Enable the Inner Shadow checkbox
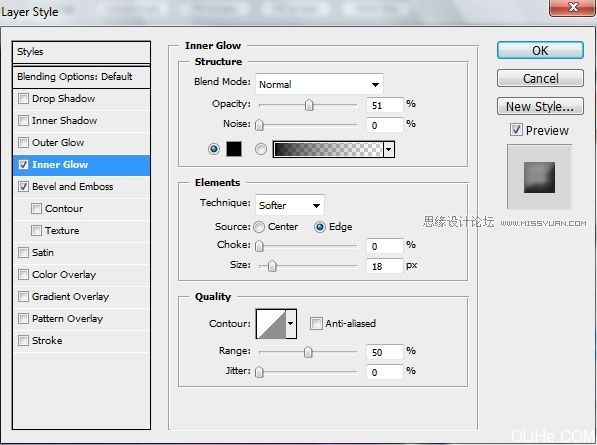Screen dimensions: 597x445 point(23,121)
